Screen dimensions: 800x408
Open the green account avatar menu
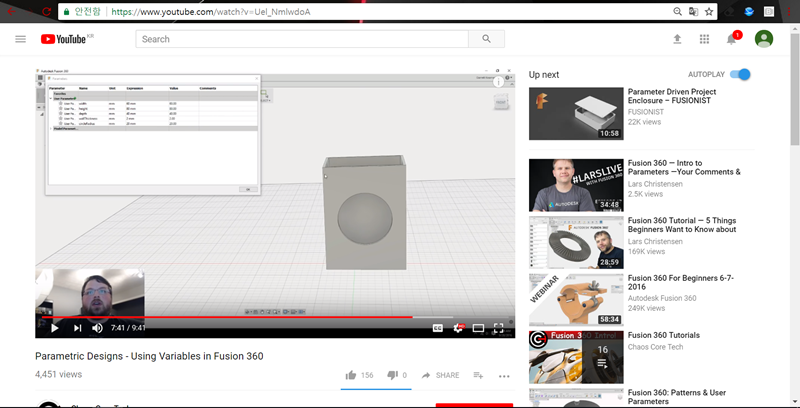[x=764, y=39]
